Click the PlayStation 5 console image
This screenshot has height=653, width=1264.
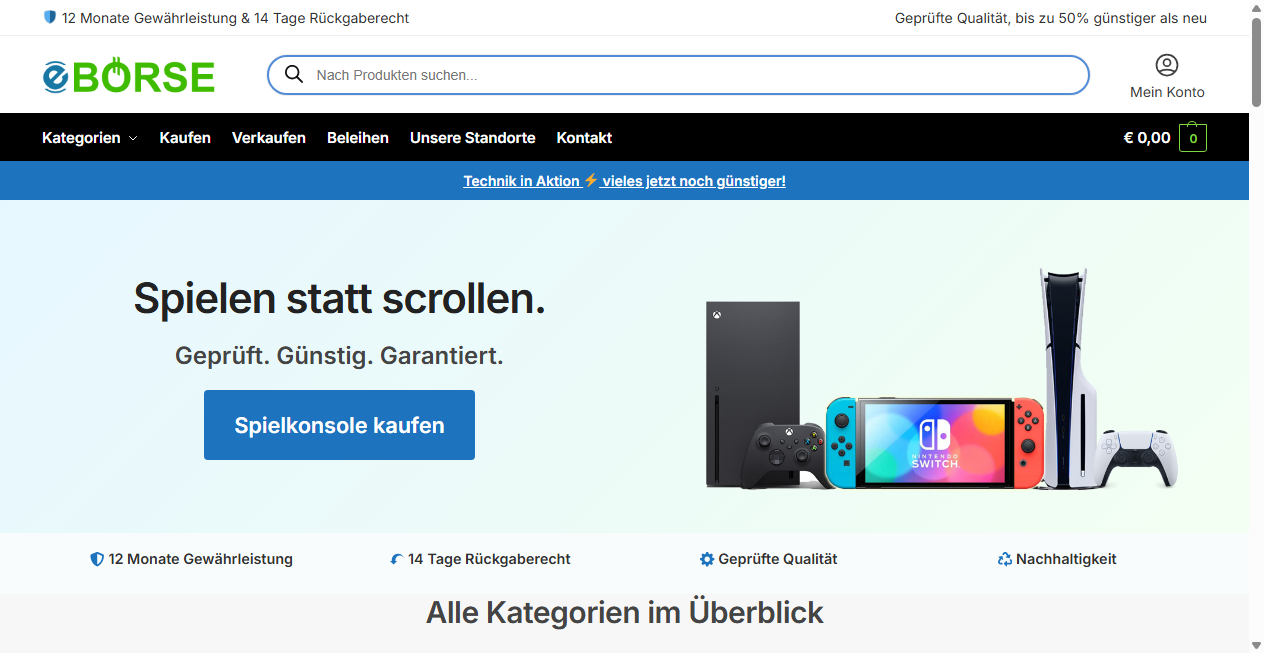pyautogui.click(x=1069, y=378)
